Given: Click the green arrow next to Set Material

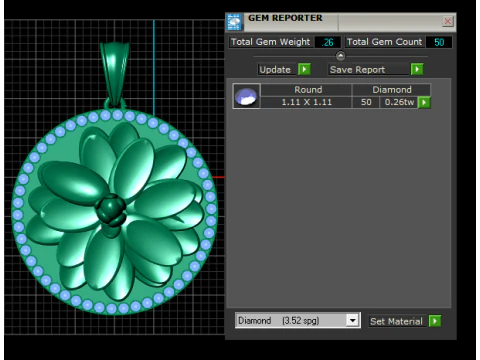Looking at the screenshot, I should (435, 321).
